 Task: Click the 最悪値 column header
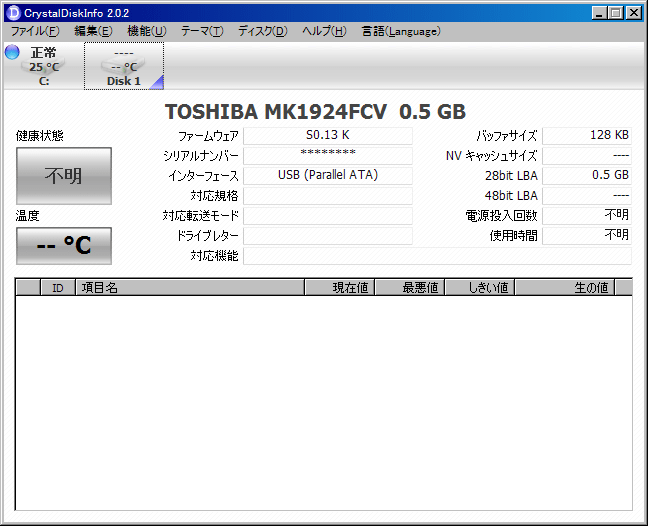pyautogui.click(x=410, y=288)
